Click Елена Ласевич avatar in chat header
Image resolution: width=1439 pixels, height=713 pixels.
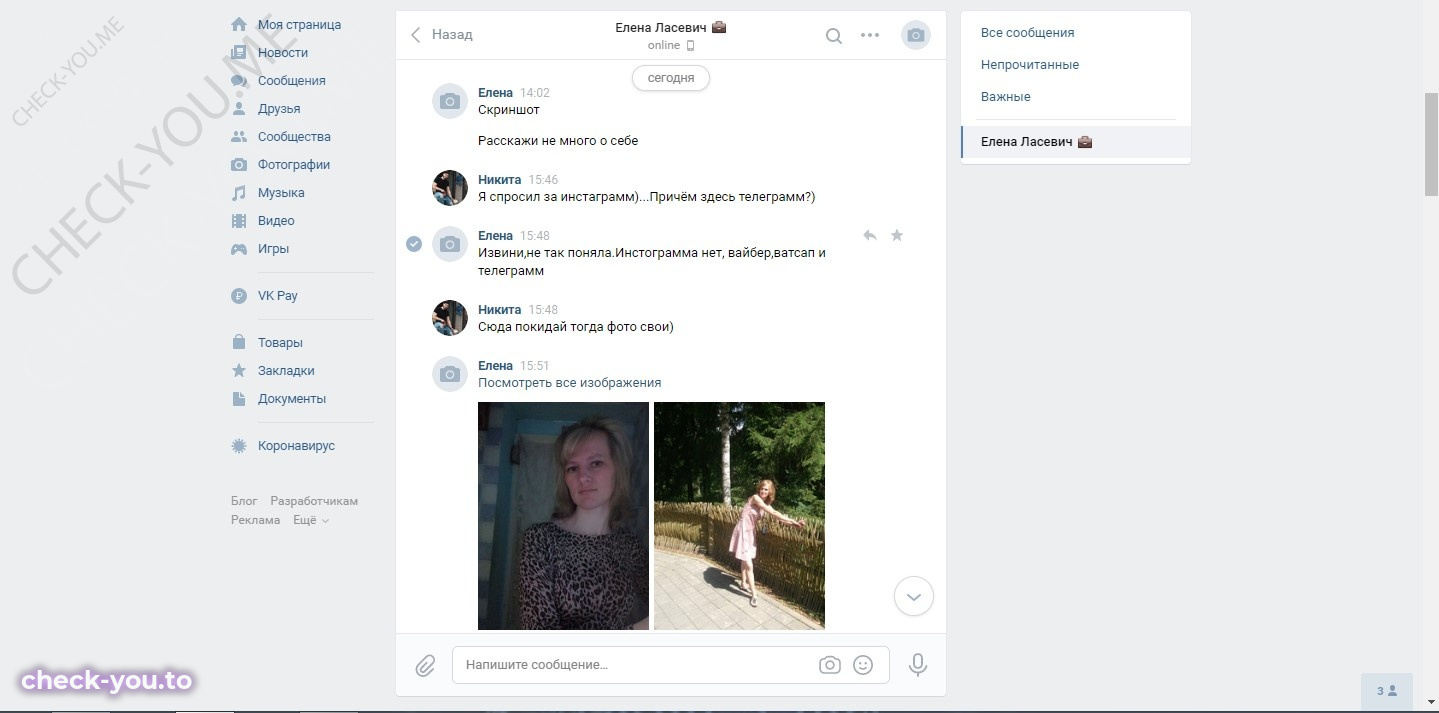coord(916,35)
